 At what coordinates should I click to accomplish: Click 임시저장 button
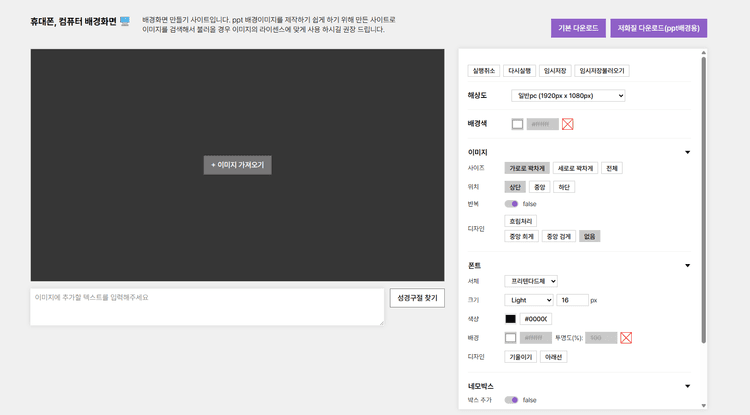[555, 71]
